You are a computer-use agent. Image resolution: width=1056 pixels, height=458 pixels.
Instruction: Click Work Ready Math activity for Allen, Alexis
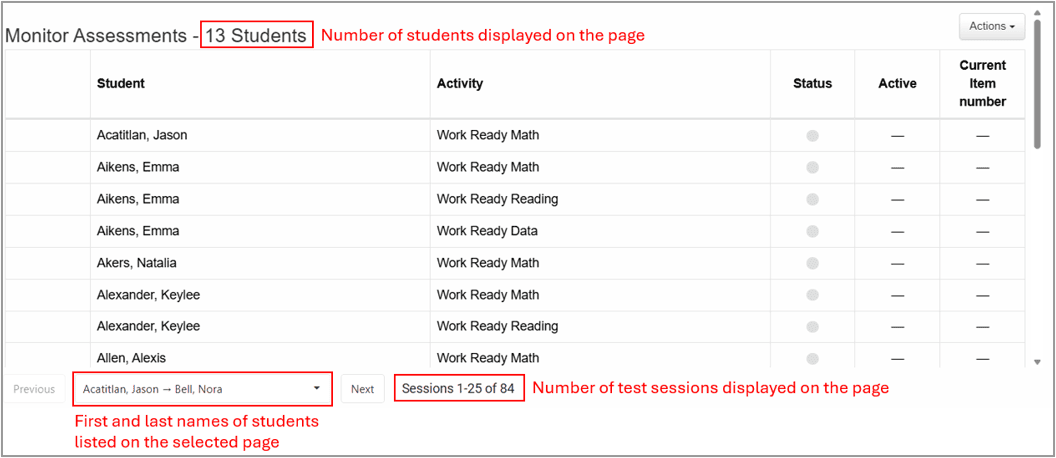(488, 358)
